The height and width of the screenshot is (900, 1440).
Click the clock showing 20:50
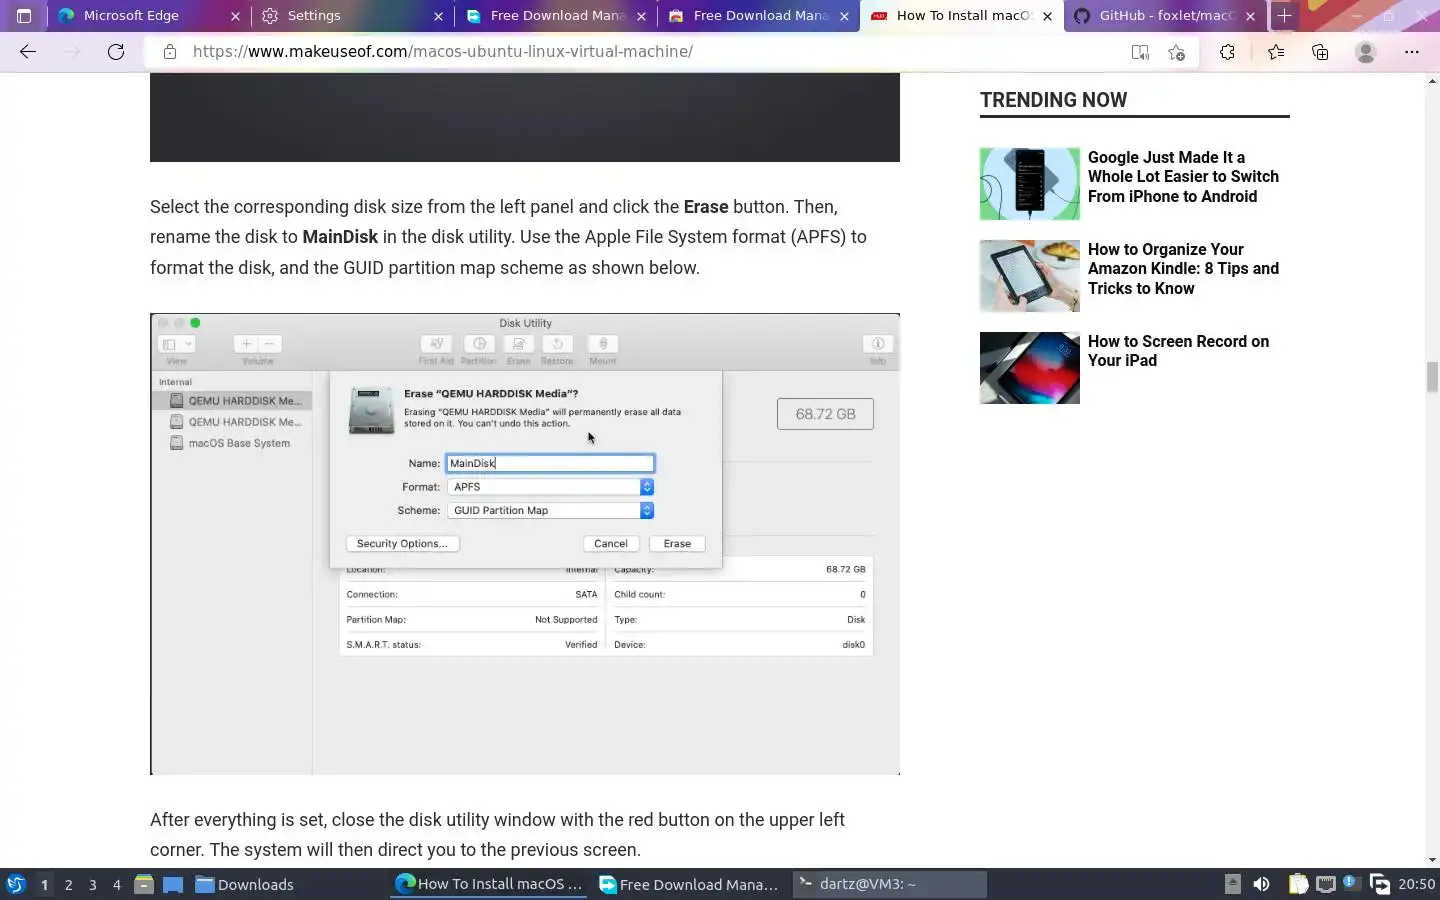point(1416,884)
